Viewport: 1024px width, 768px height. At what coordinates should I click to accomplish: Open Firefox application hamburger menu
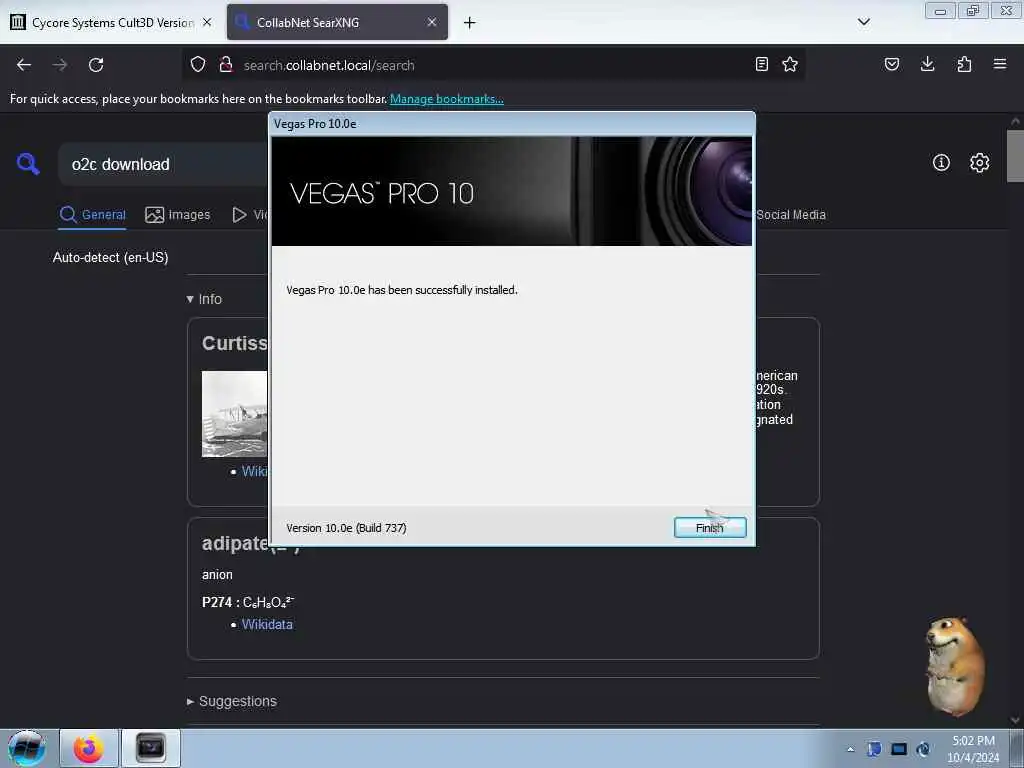1000,64
